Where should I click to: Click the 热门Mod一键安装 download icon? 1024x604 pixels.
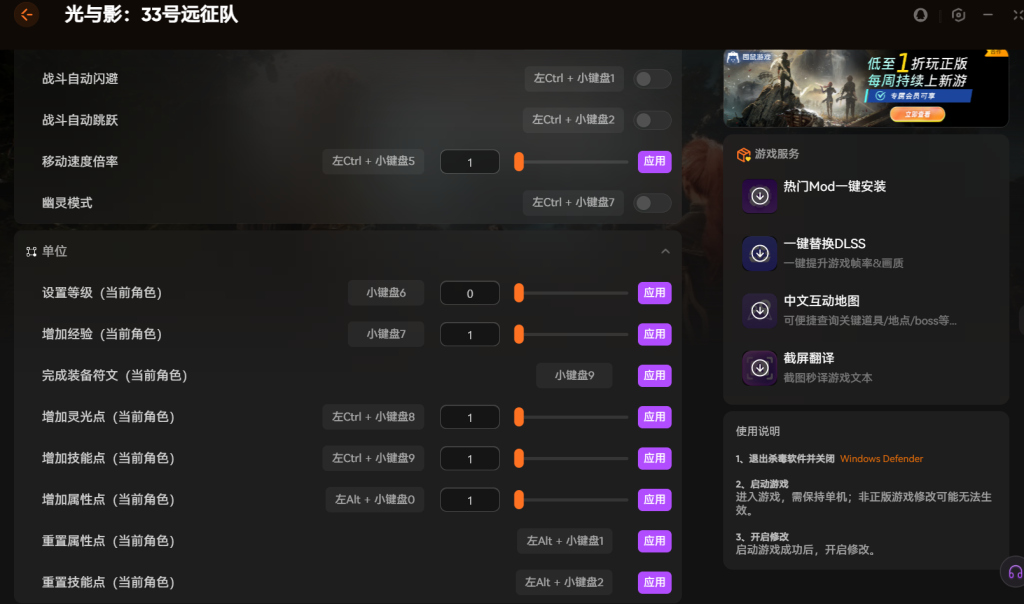tap(760, 196)
